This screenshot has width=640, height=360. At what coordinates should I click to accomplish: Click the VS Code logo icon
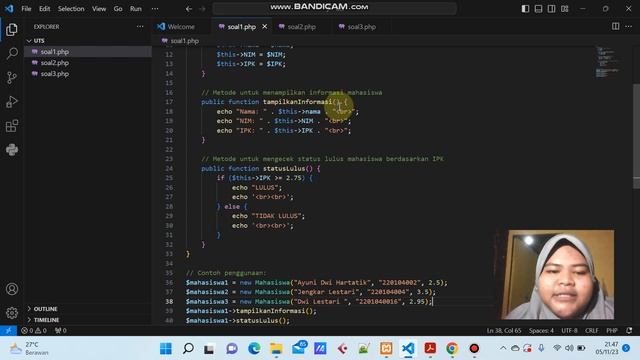coord(9,8)
